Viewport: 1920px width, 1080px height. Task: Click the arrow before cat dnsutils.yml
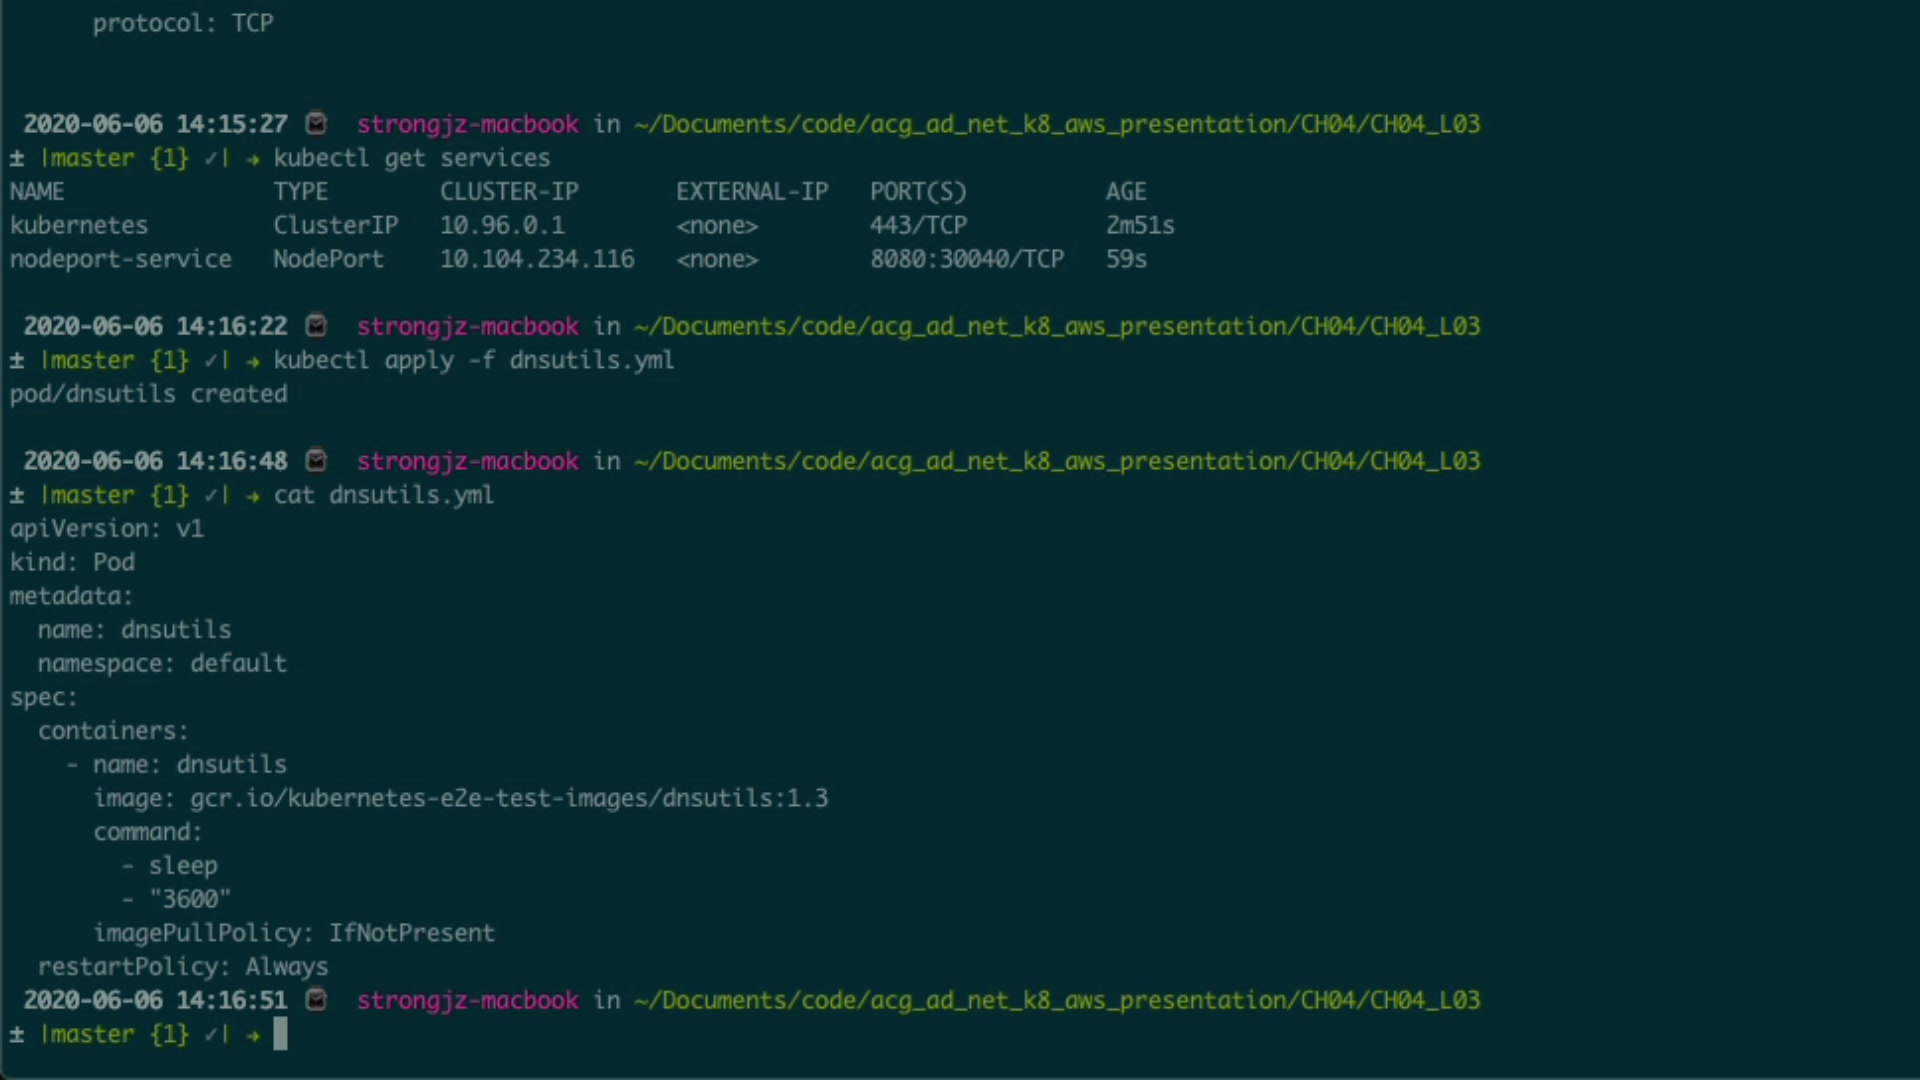[253, 495]
